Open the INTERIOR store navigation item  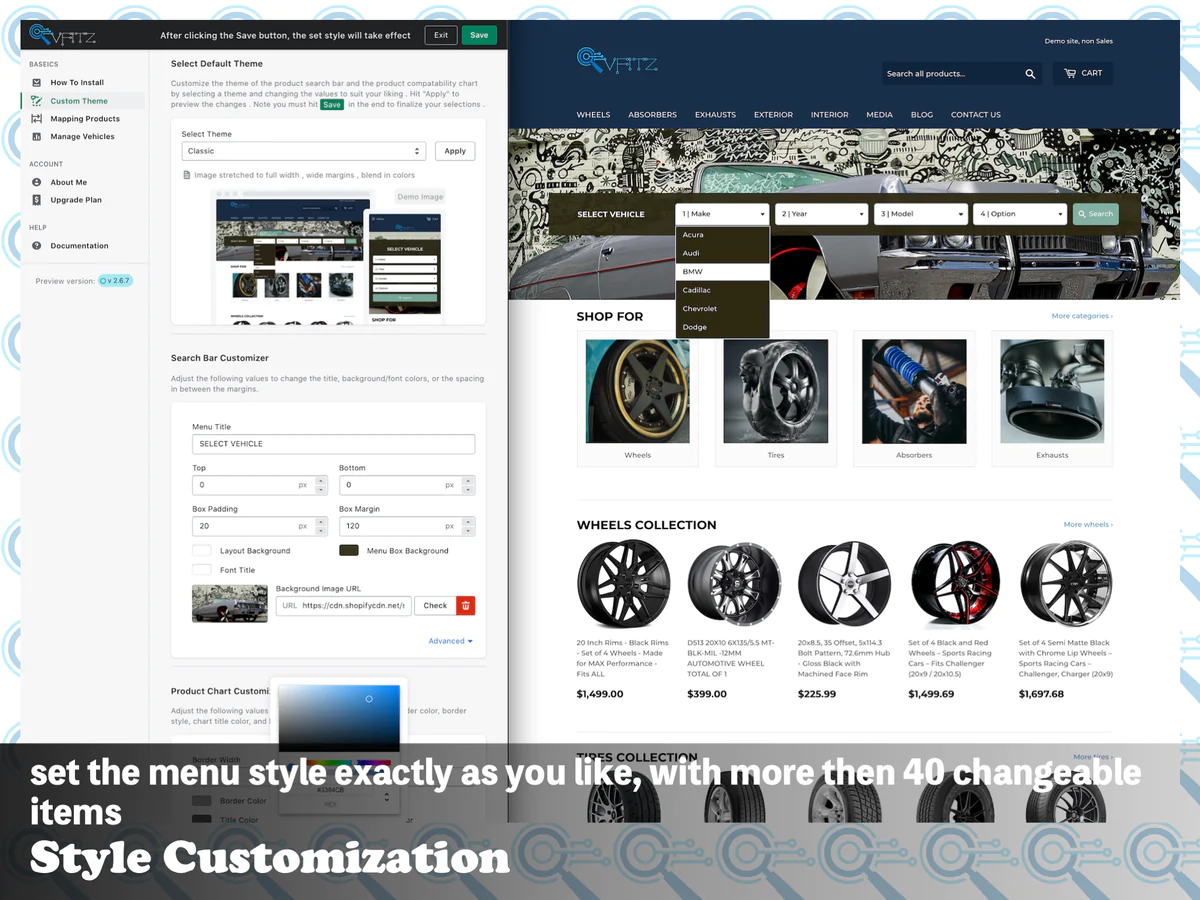pyautogui.click(x=829, y=115)
